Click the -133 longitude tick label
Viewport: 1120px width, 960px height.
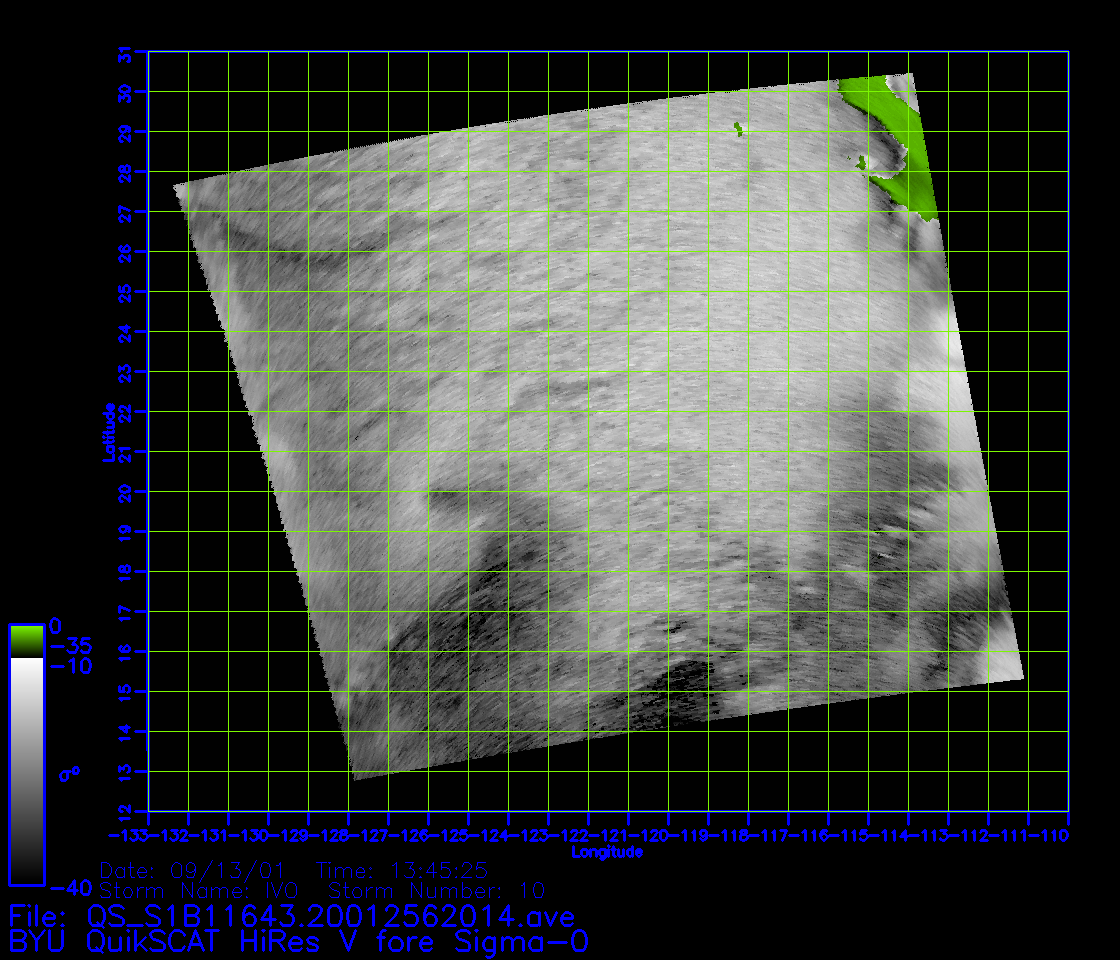pos(129,835)
